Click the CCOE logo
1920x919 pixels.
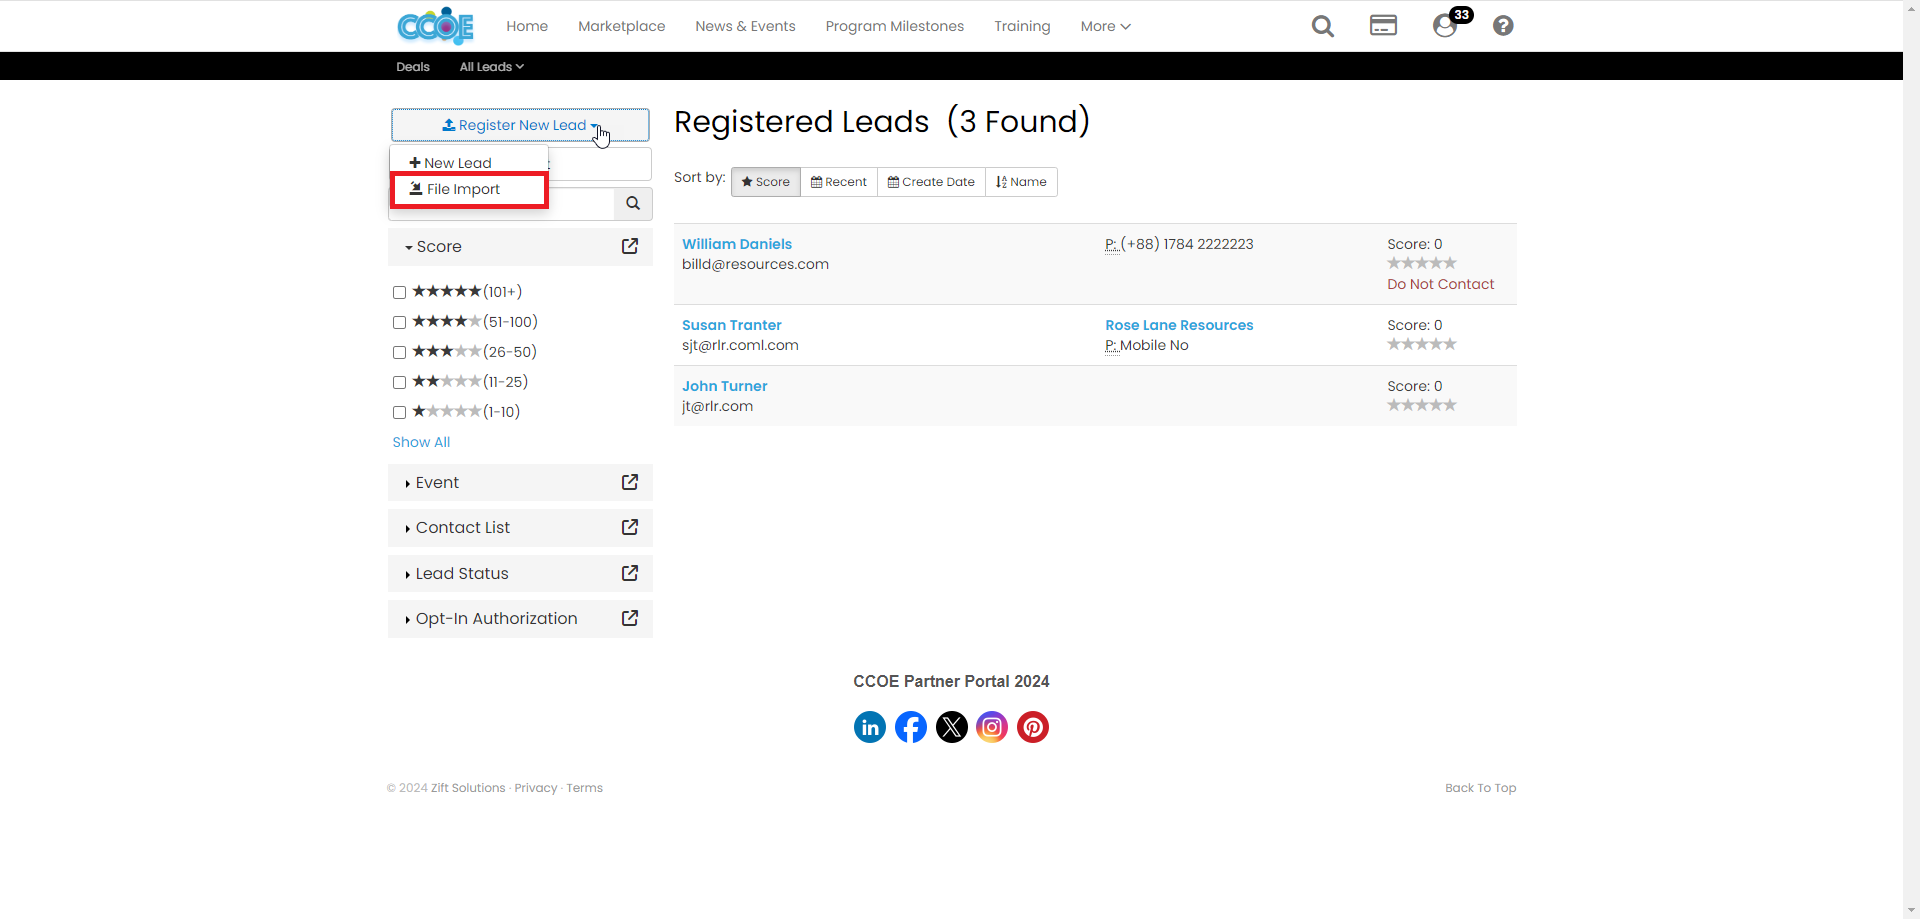[435, 26]
